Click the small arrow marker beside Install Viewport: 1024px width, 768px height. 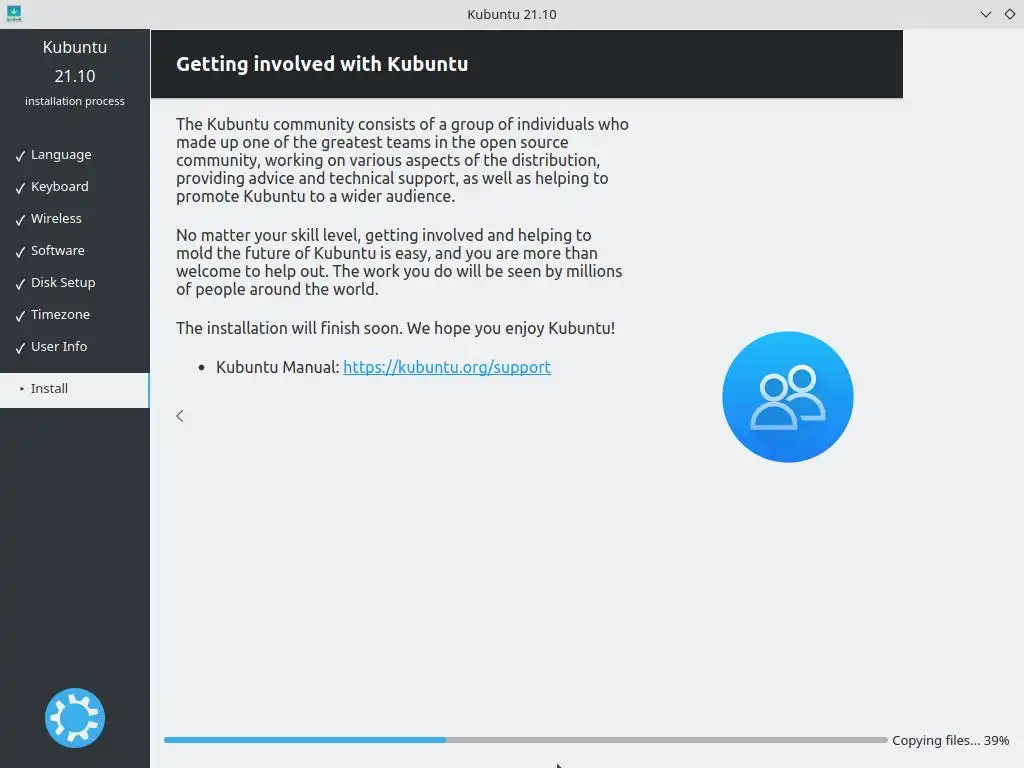[22, 389]
